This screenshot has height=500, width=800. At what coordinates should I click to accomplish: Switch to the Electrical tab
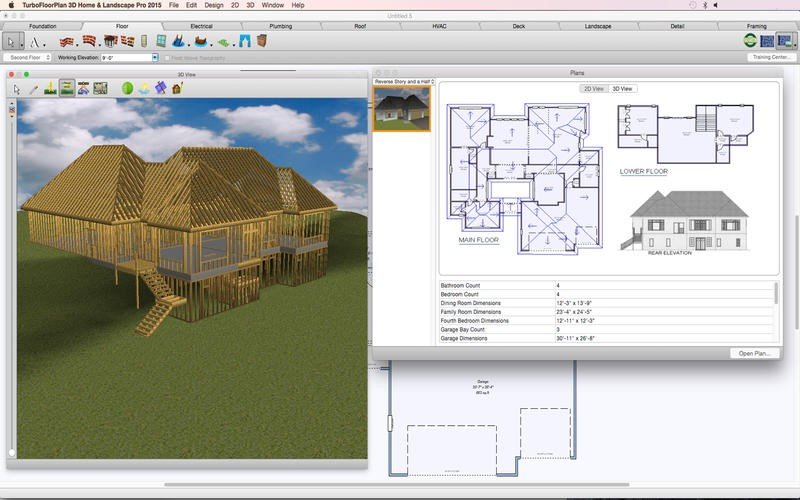point(202,26)
